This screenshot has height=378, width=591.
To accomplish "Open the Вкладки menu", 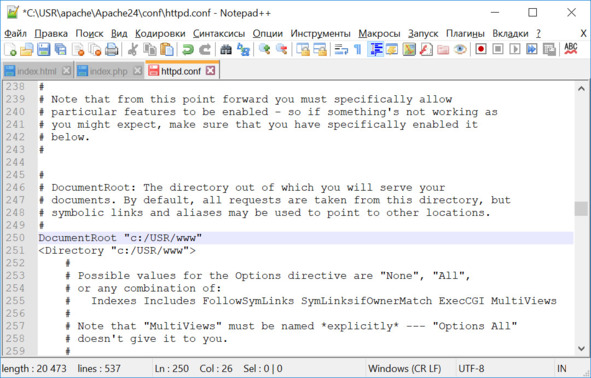I will [x=510, y=34].
